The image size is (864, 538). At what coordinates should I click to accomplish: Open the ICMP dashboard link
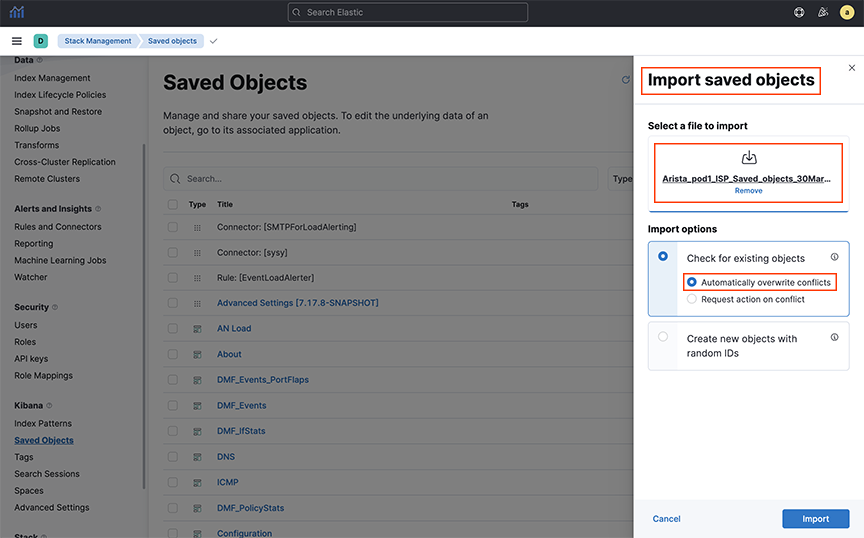pos(228,482)
